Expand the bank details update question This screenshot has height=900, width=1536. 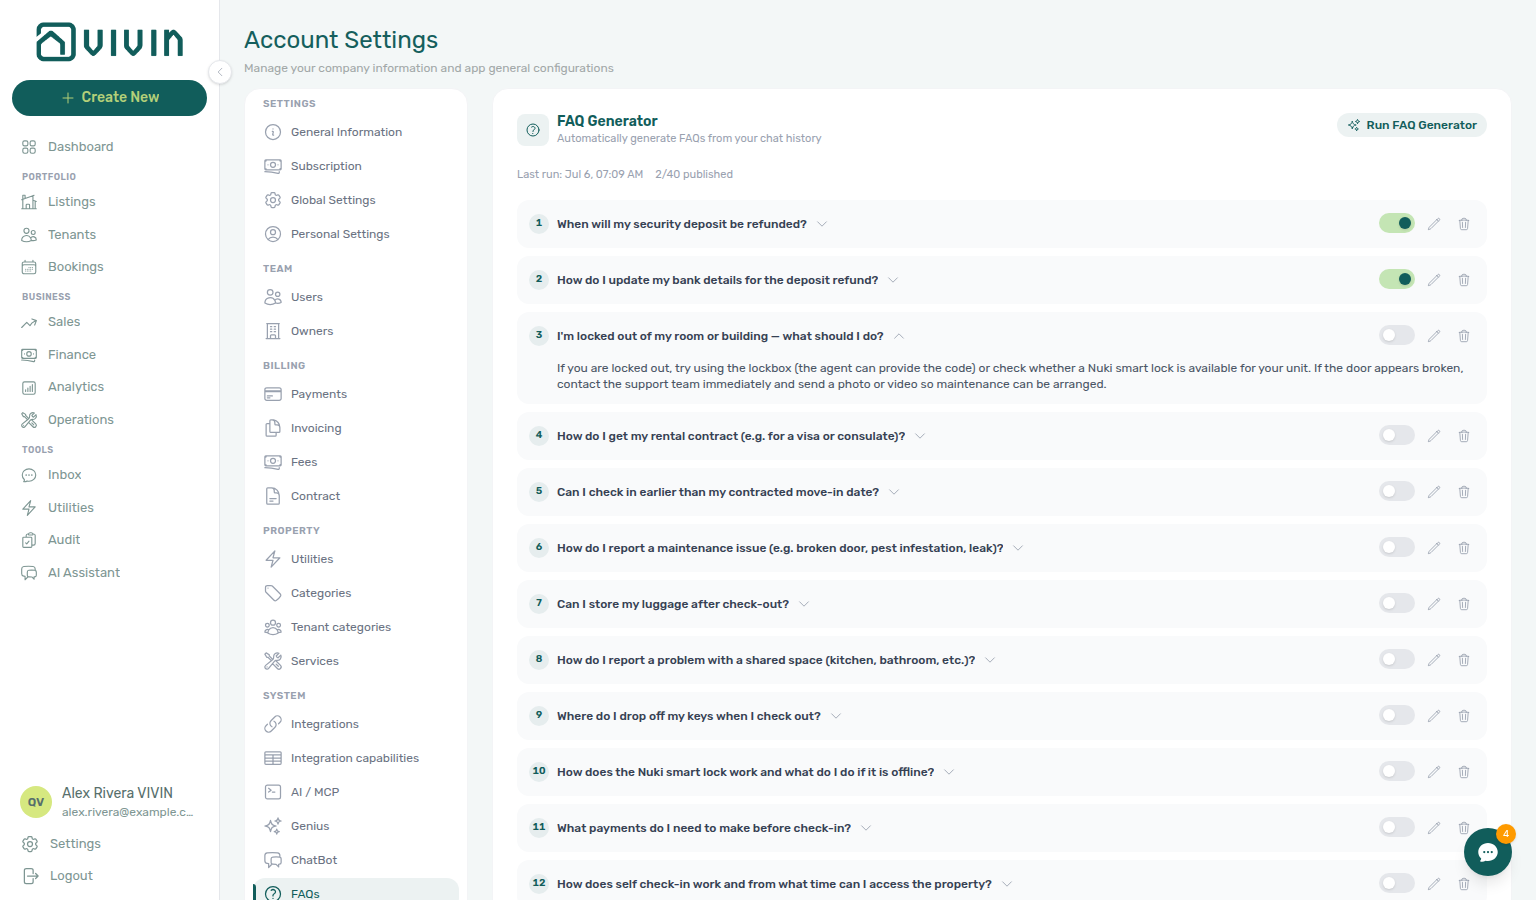point(893,280)
